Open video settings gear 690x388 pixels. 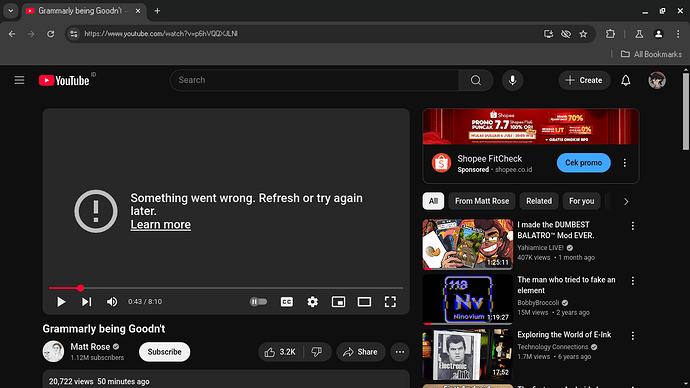click(312, 302)
